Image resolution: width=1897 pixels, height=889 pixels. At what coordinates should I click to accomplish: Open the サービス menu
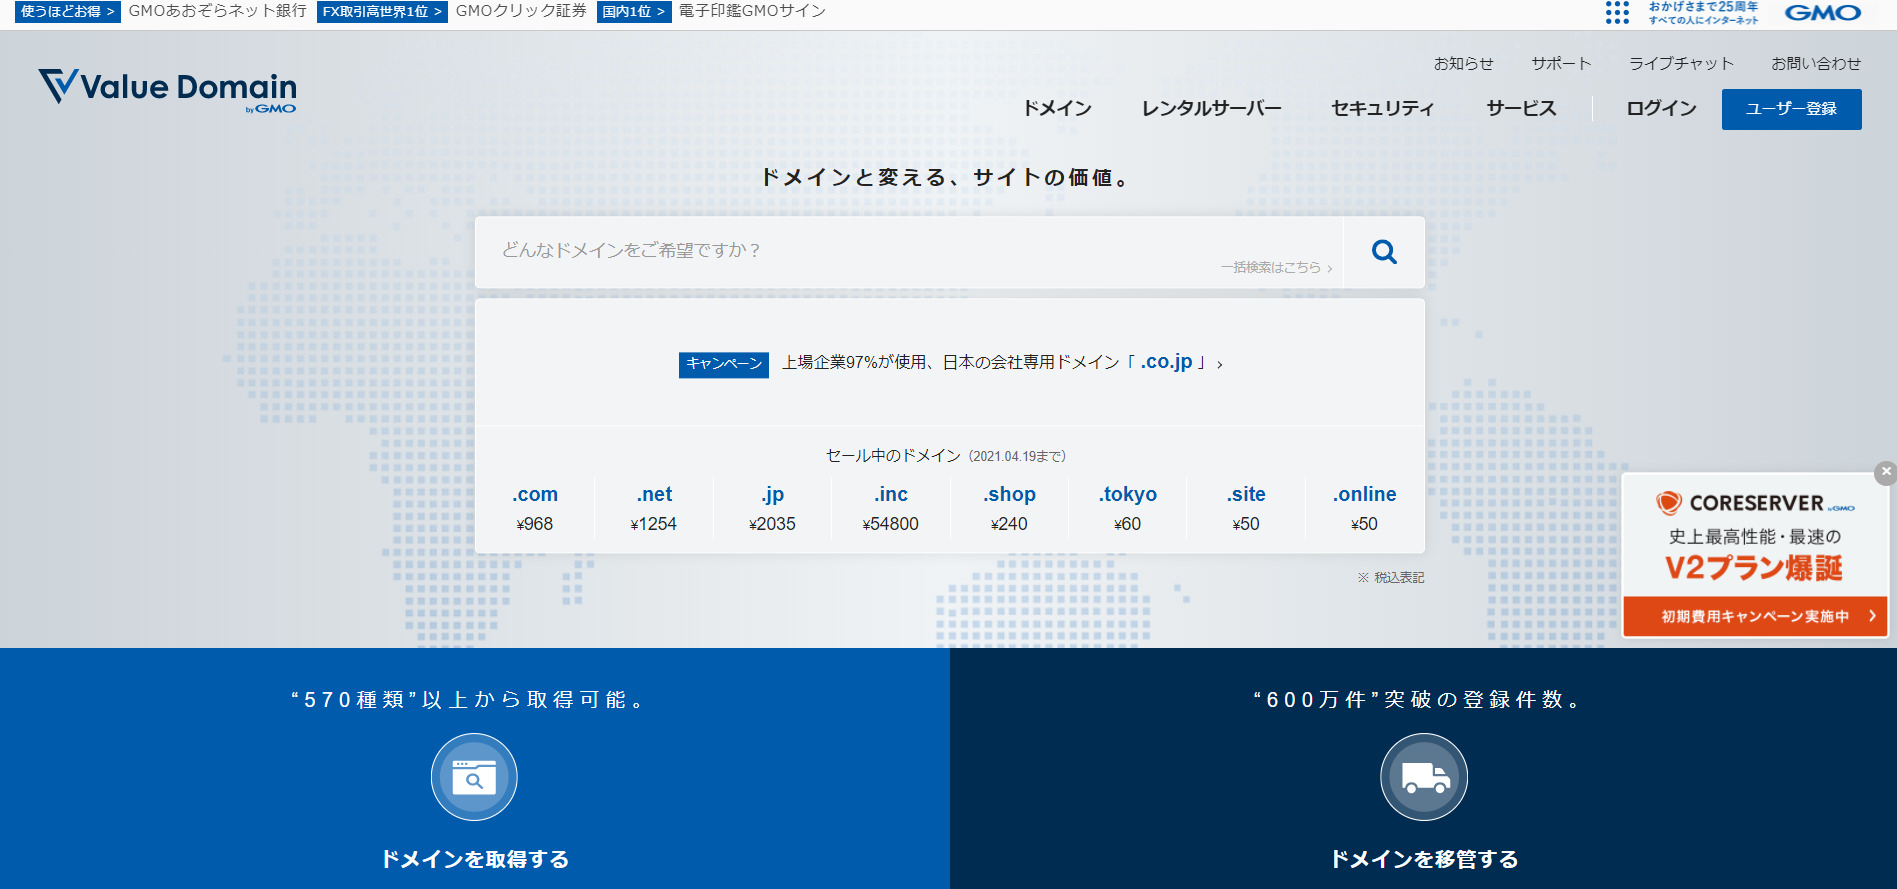pos(1521,108)
